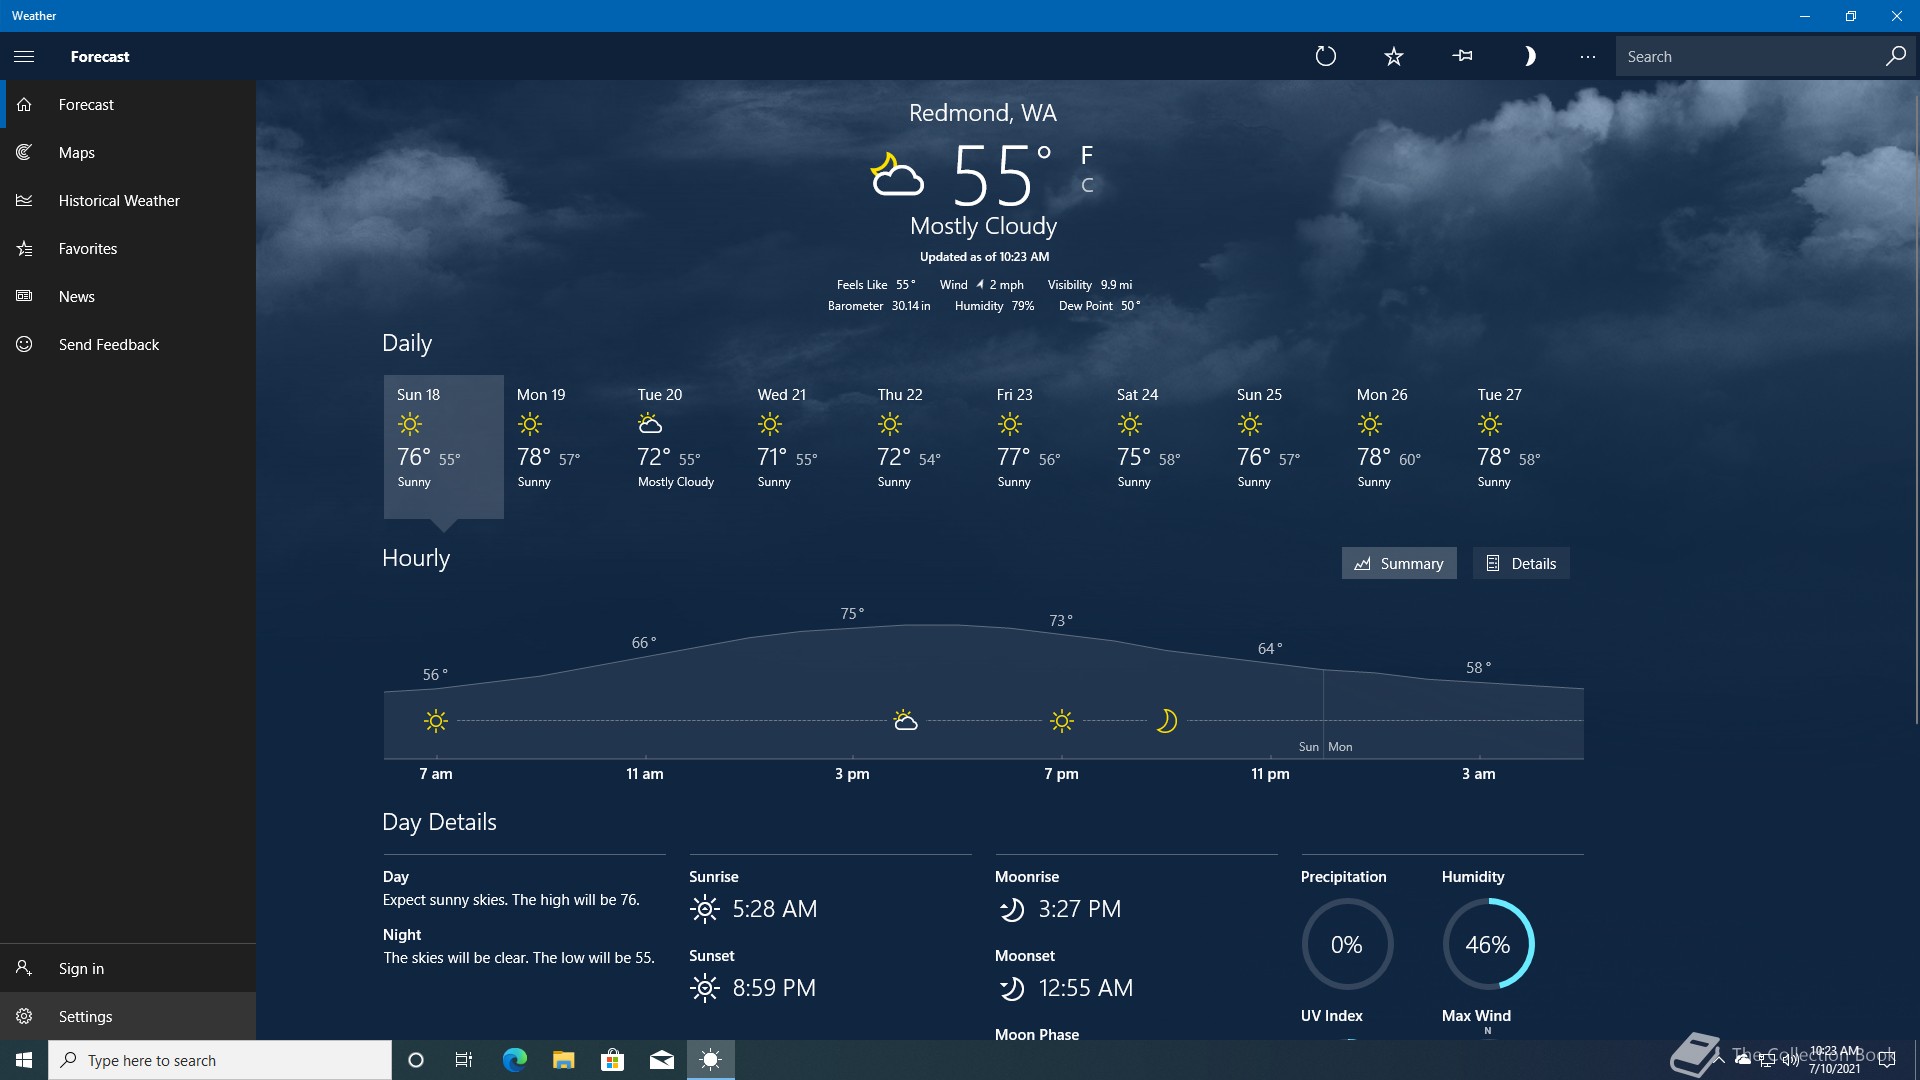Viewport: 1920px width, 1080px height.
Task: Open Microsoft Store from taskbar
Action: (612, 1060)
